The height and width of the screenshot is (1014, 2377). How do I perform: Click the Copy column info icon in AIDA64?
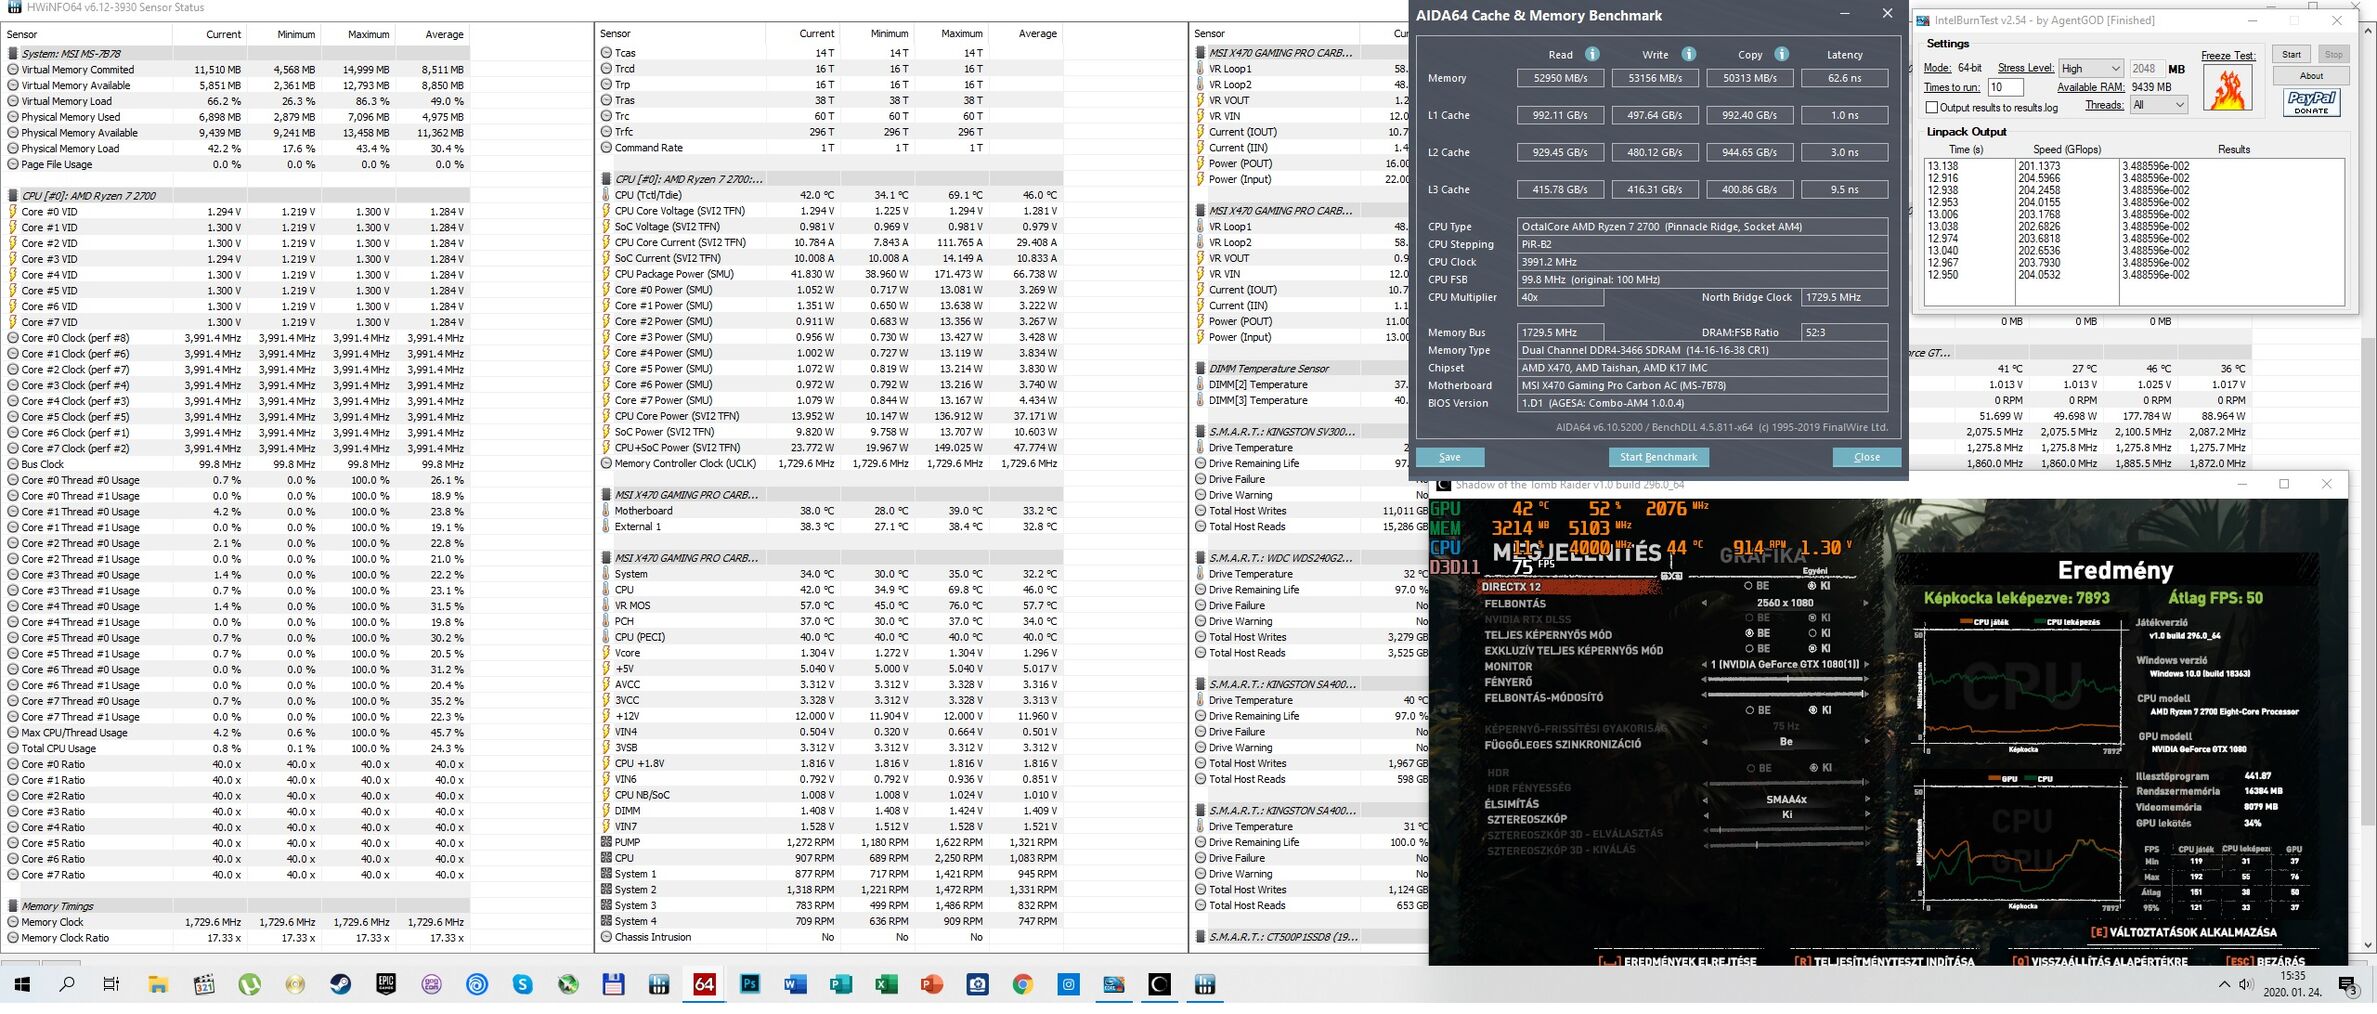[1781, 54]
